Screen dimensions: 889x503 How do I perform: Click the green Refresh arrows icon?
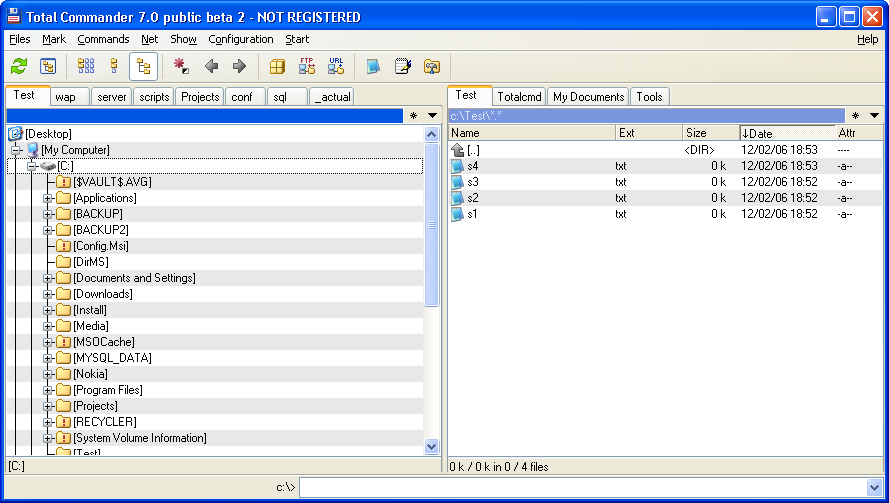(x=19, y=66)
